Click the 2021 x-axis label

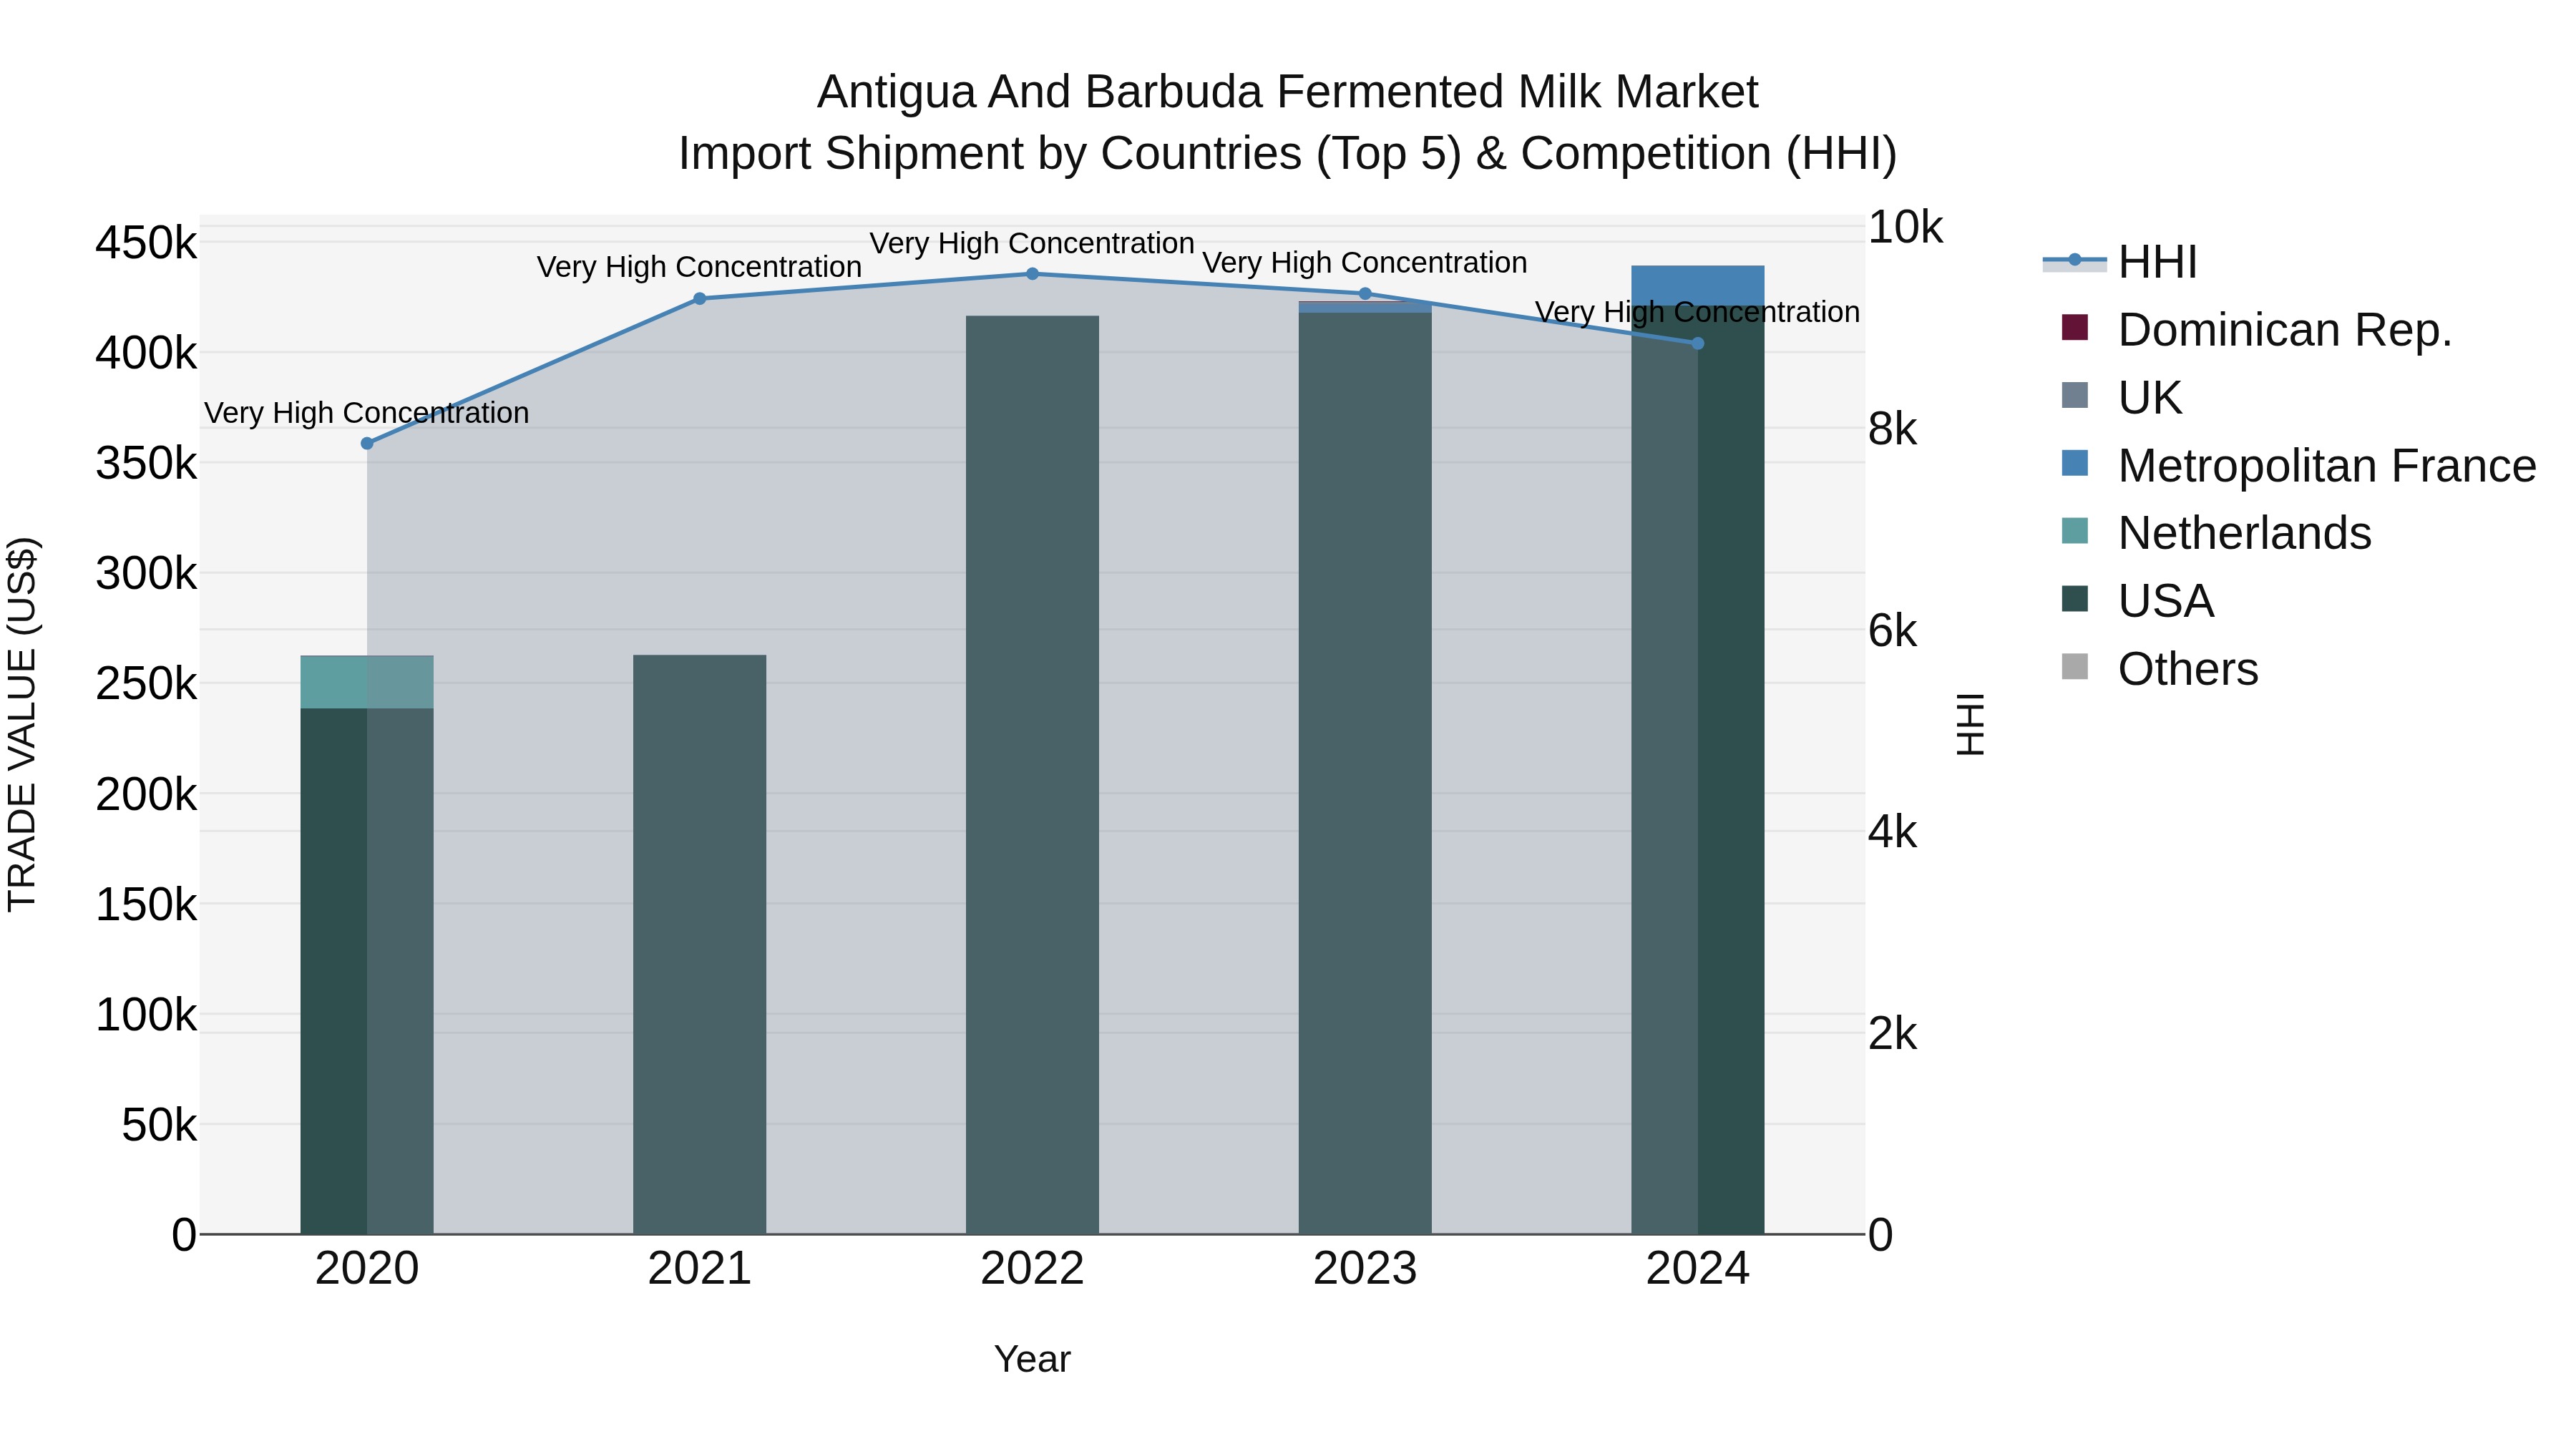pos(700,1269)
